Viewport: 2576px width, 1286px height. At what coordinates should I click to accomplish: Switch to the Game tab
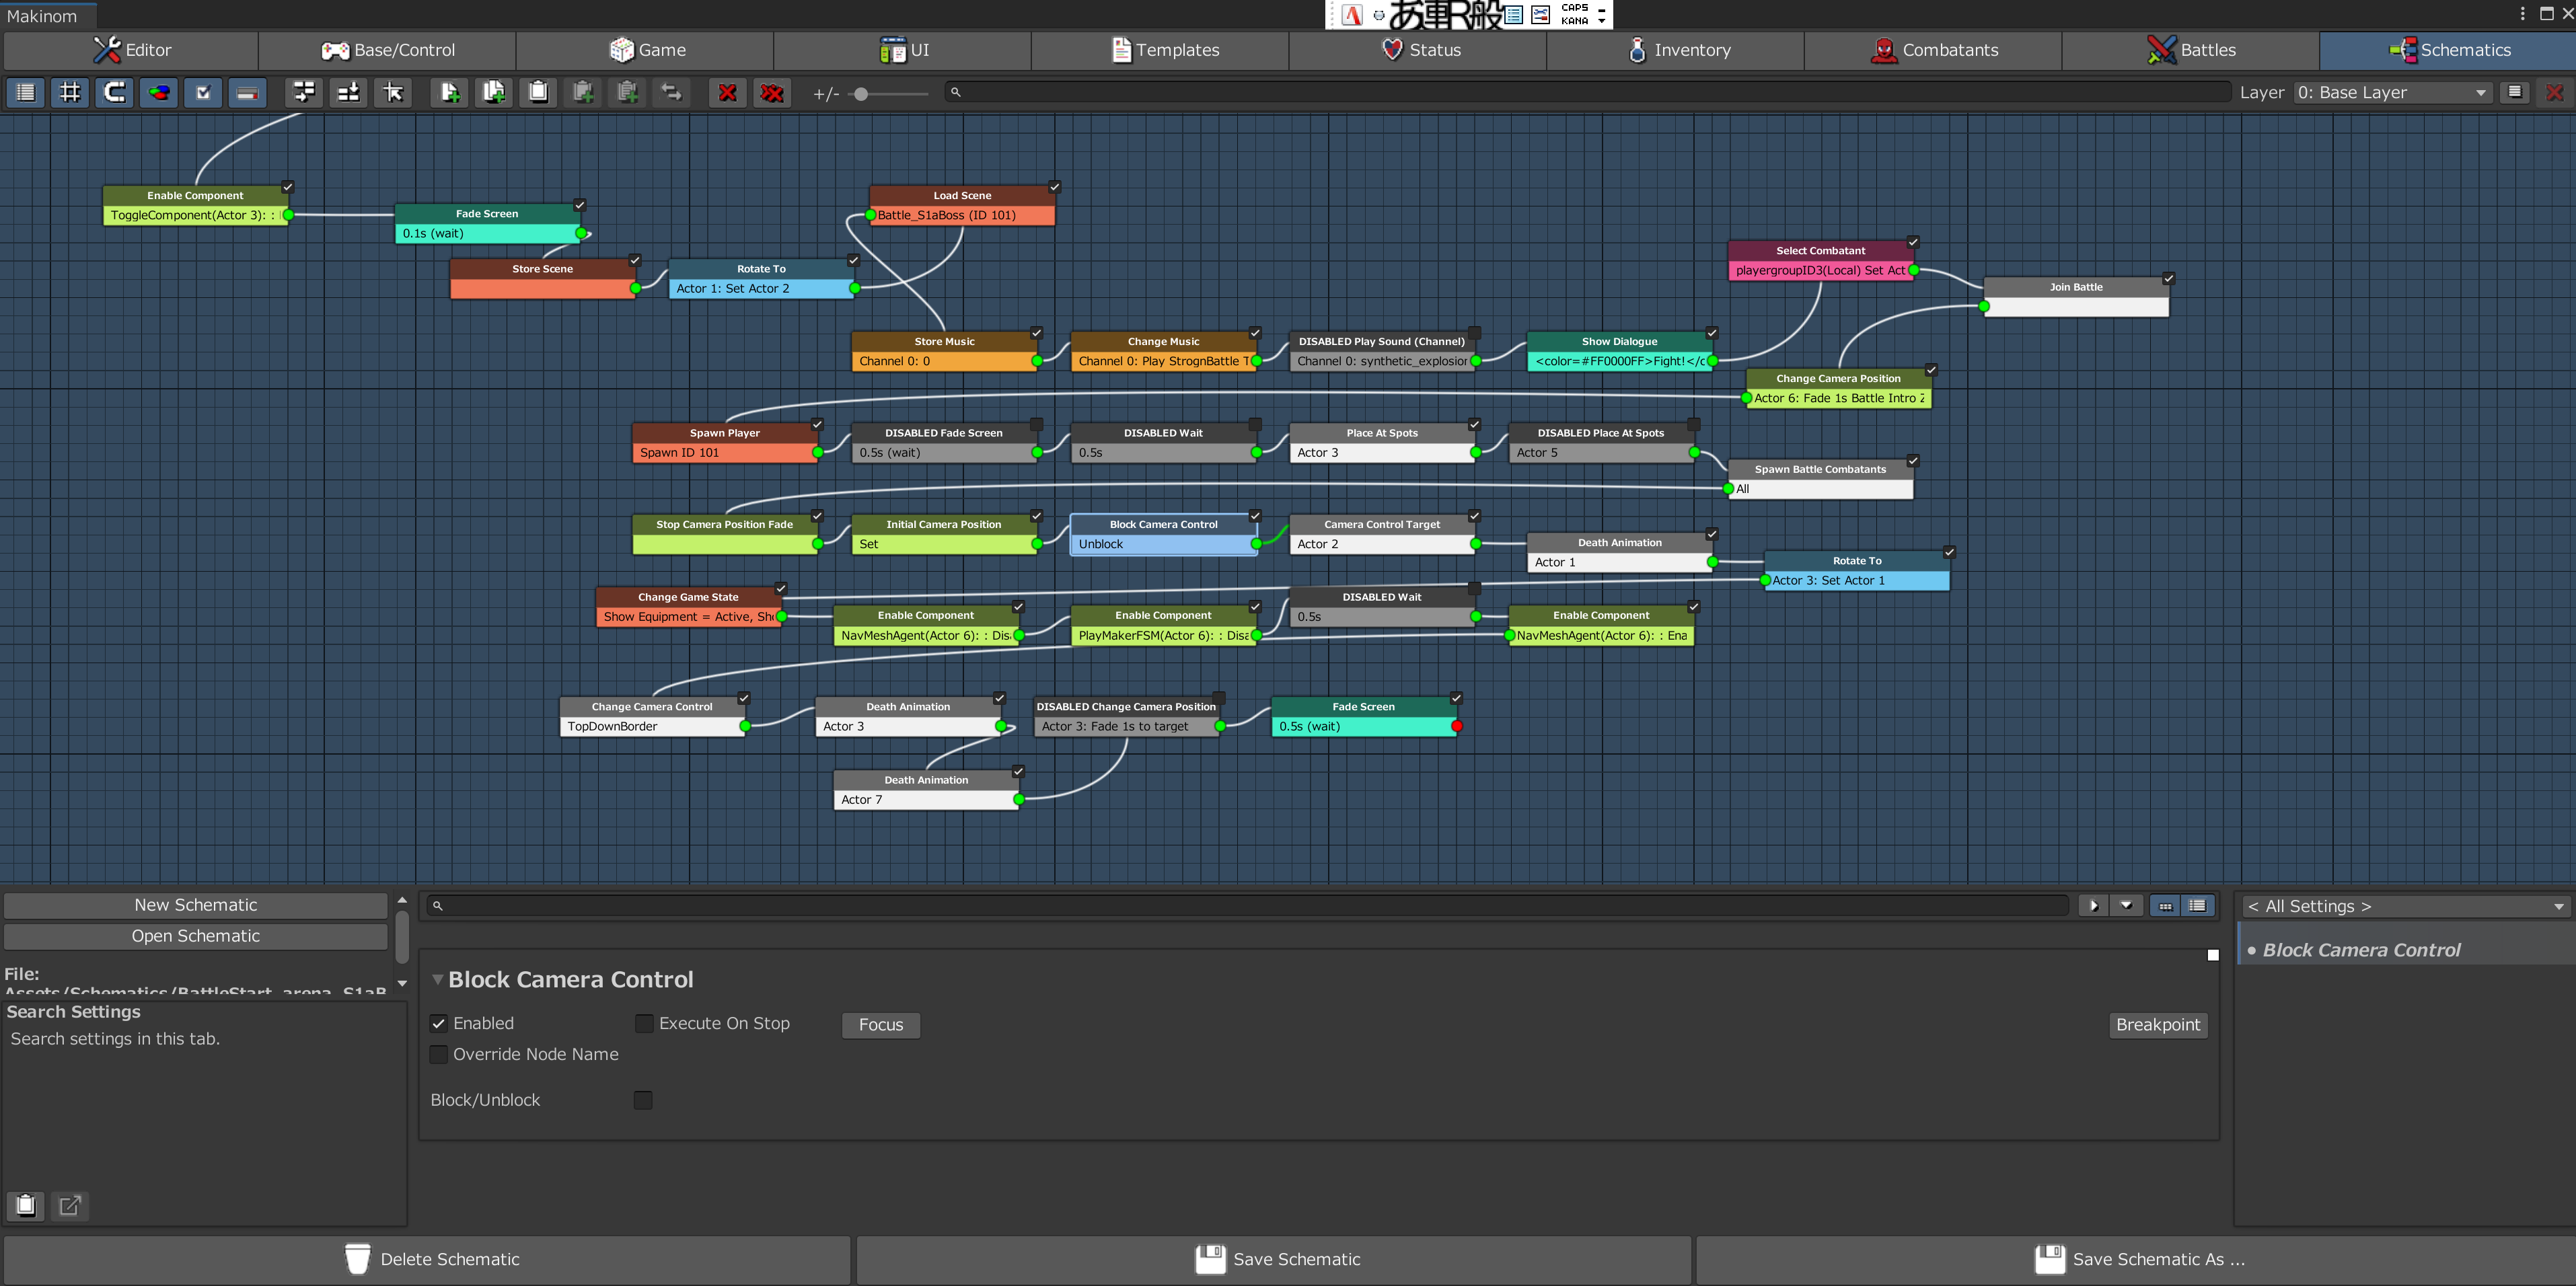[x=646, y=50]
